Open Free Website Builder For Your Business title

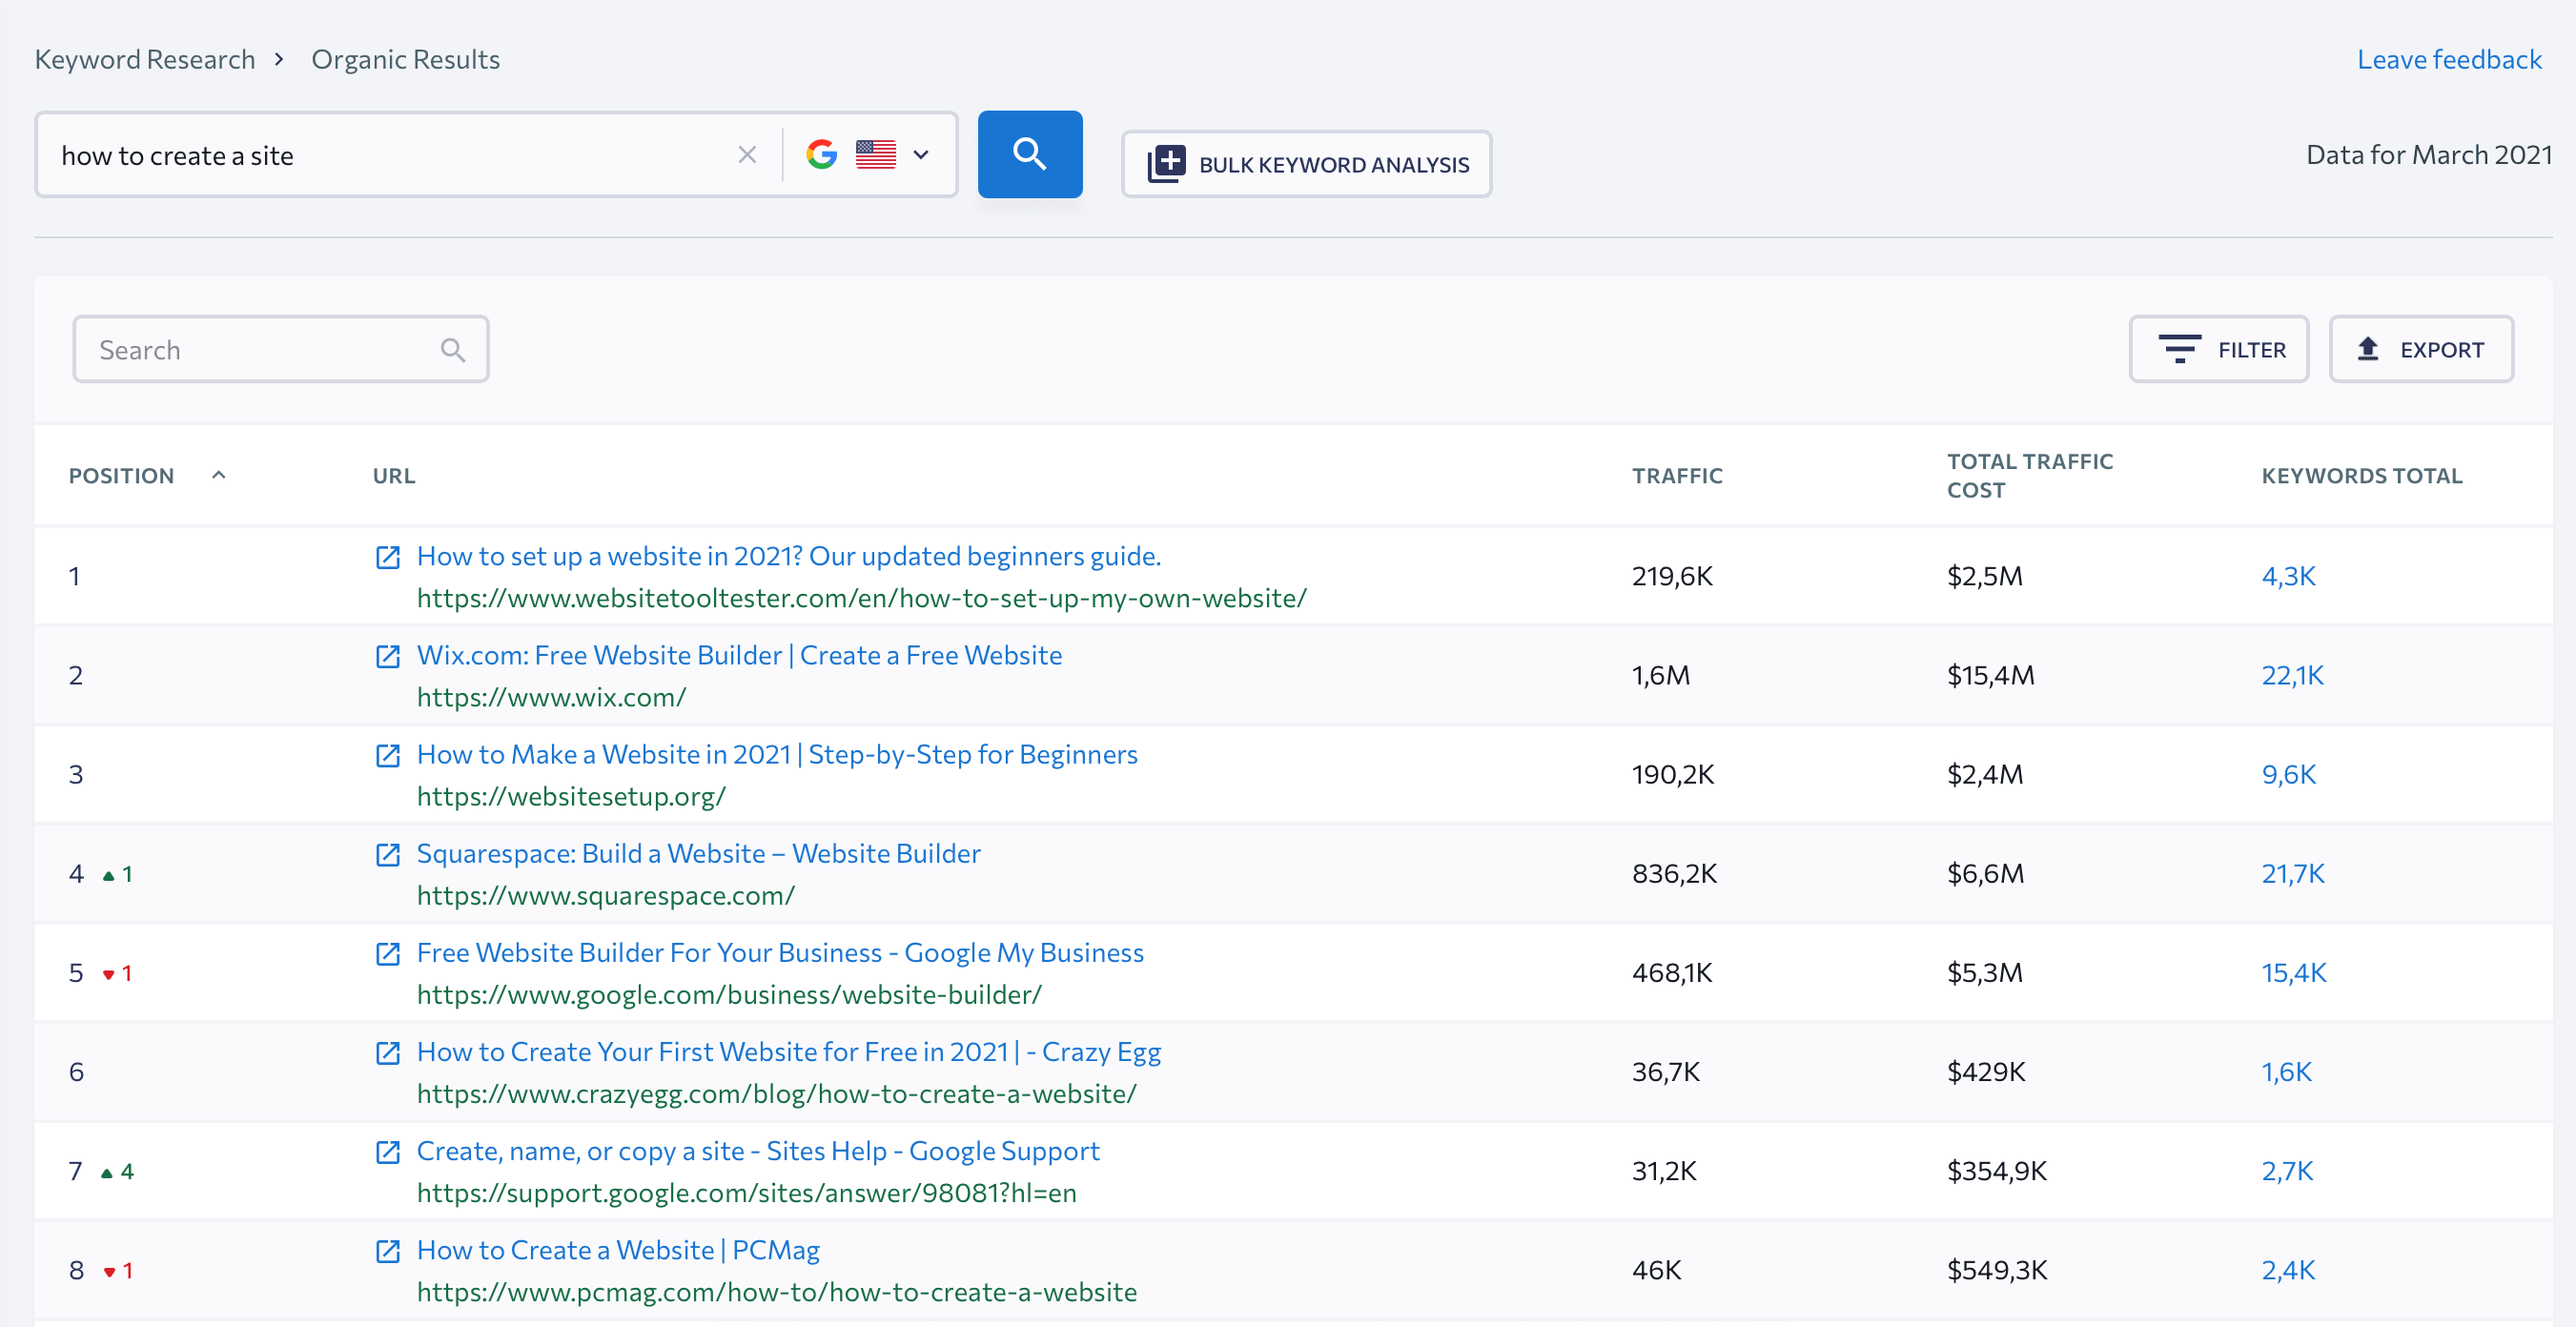coord(780,952)
